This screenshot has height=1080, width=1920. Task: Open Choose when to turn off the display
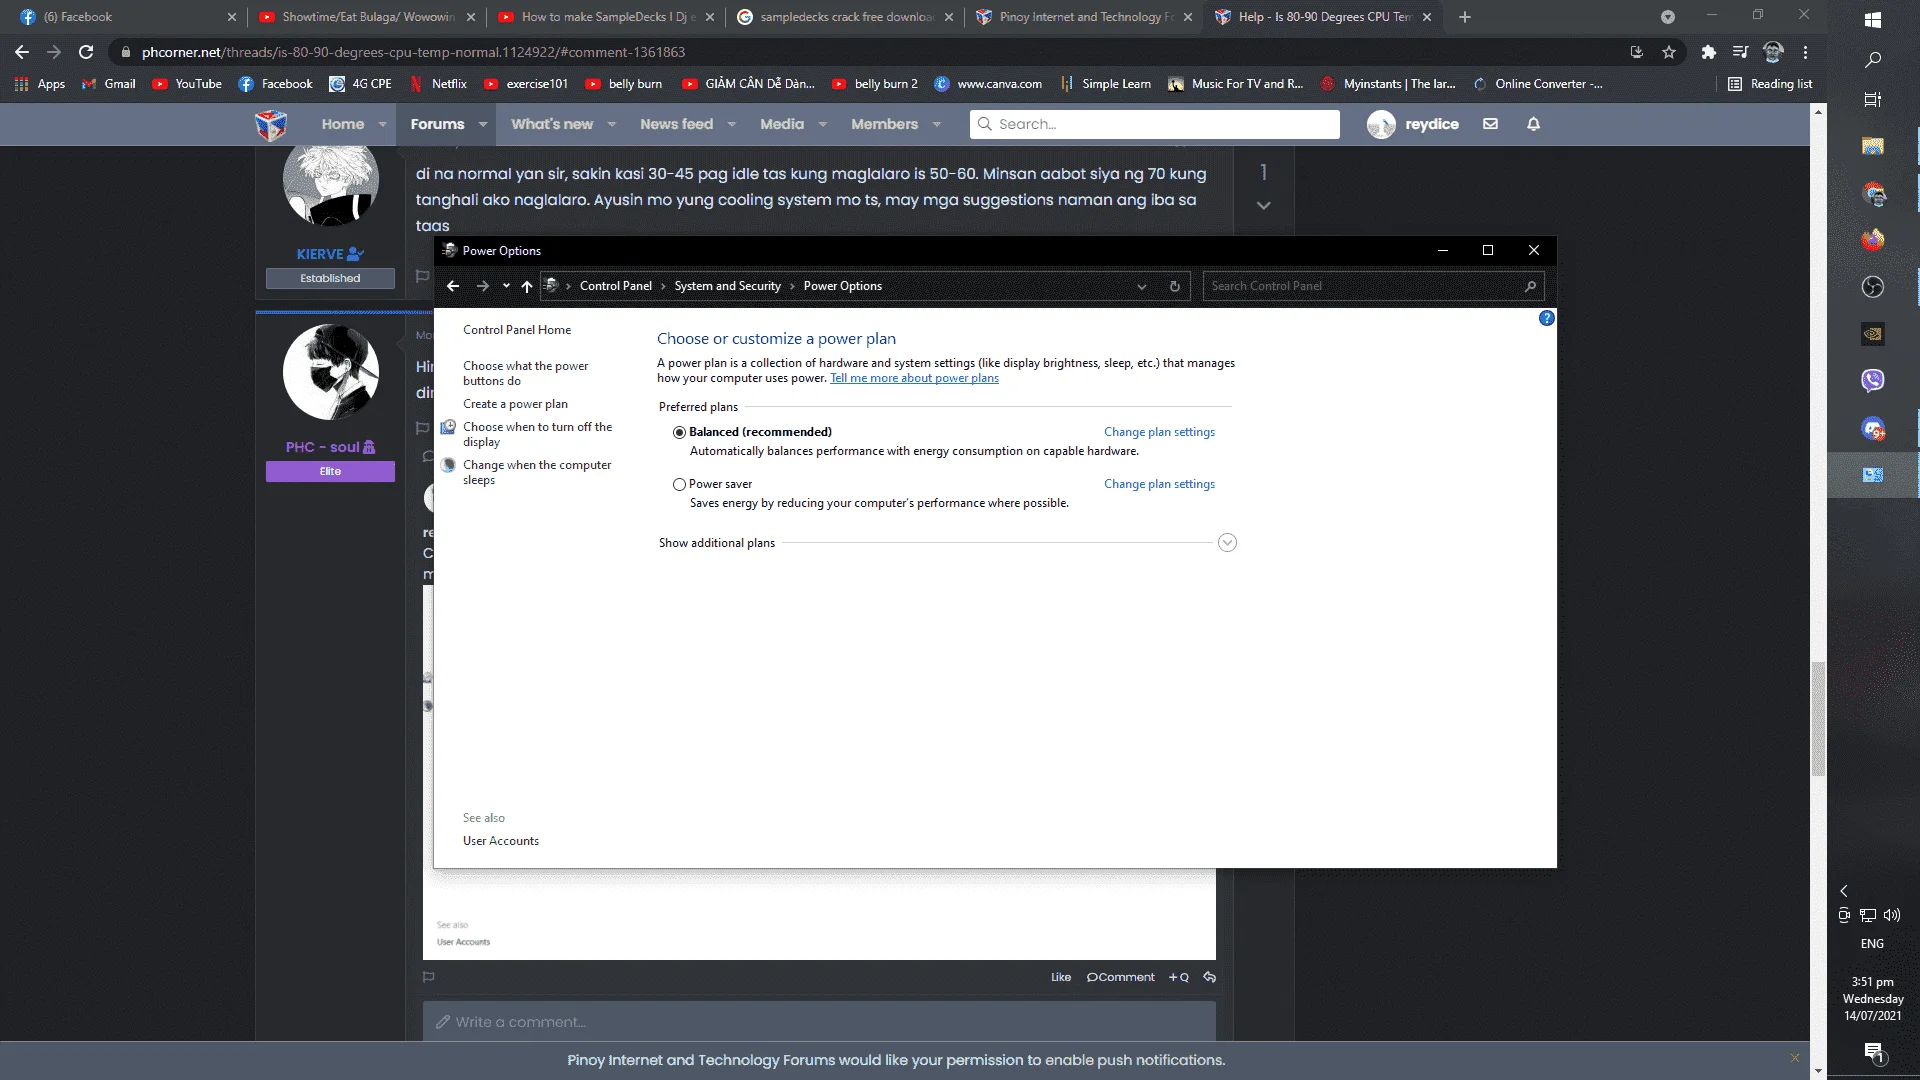537,434
